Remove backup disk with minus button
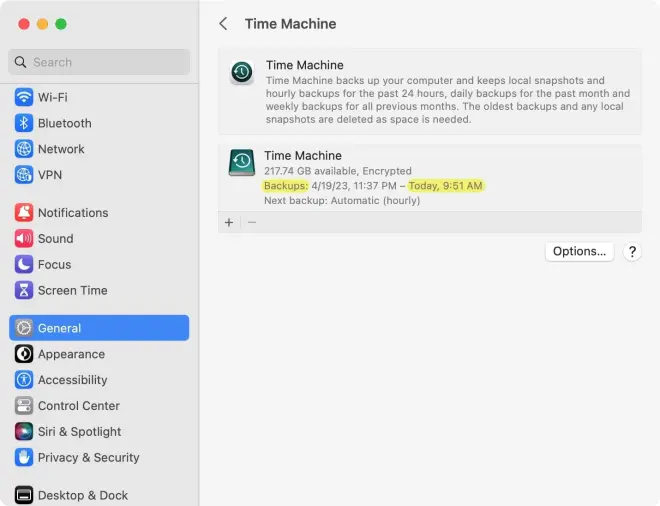 (x=252, y=222)
